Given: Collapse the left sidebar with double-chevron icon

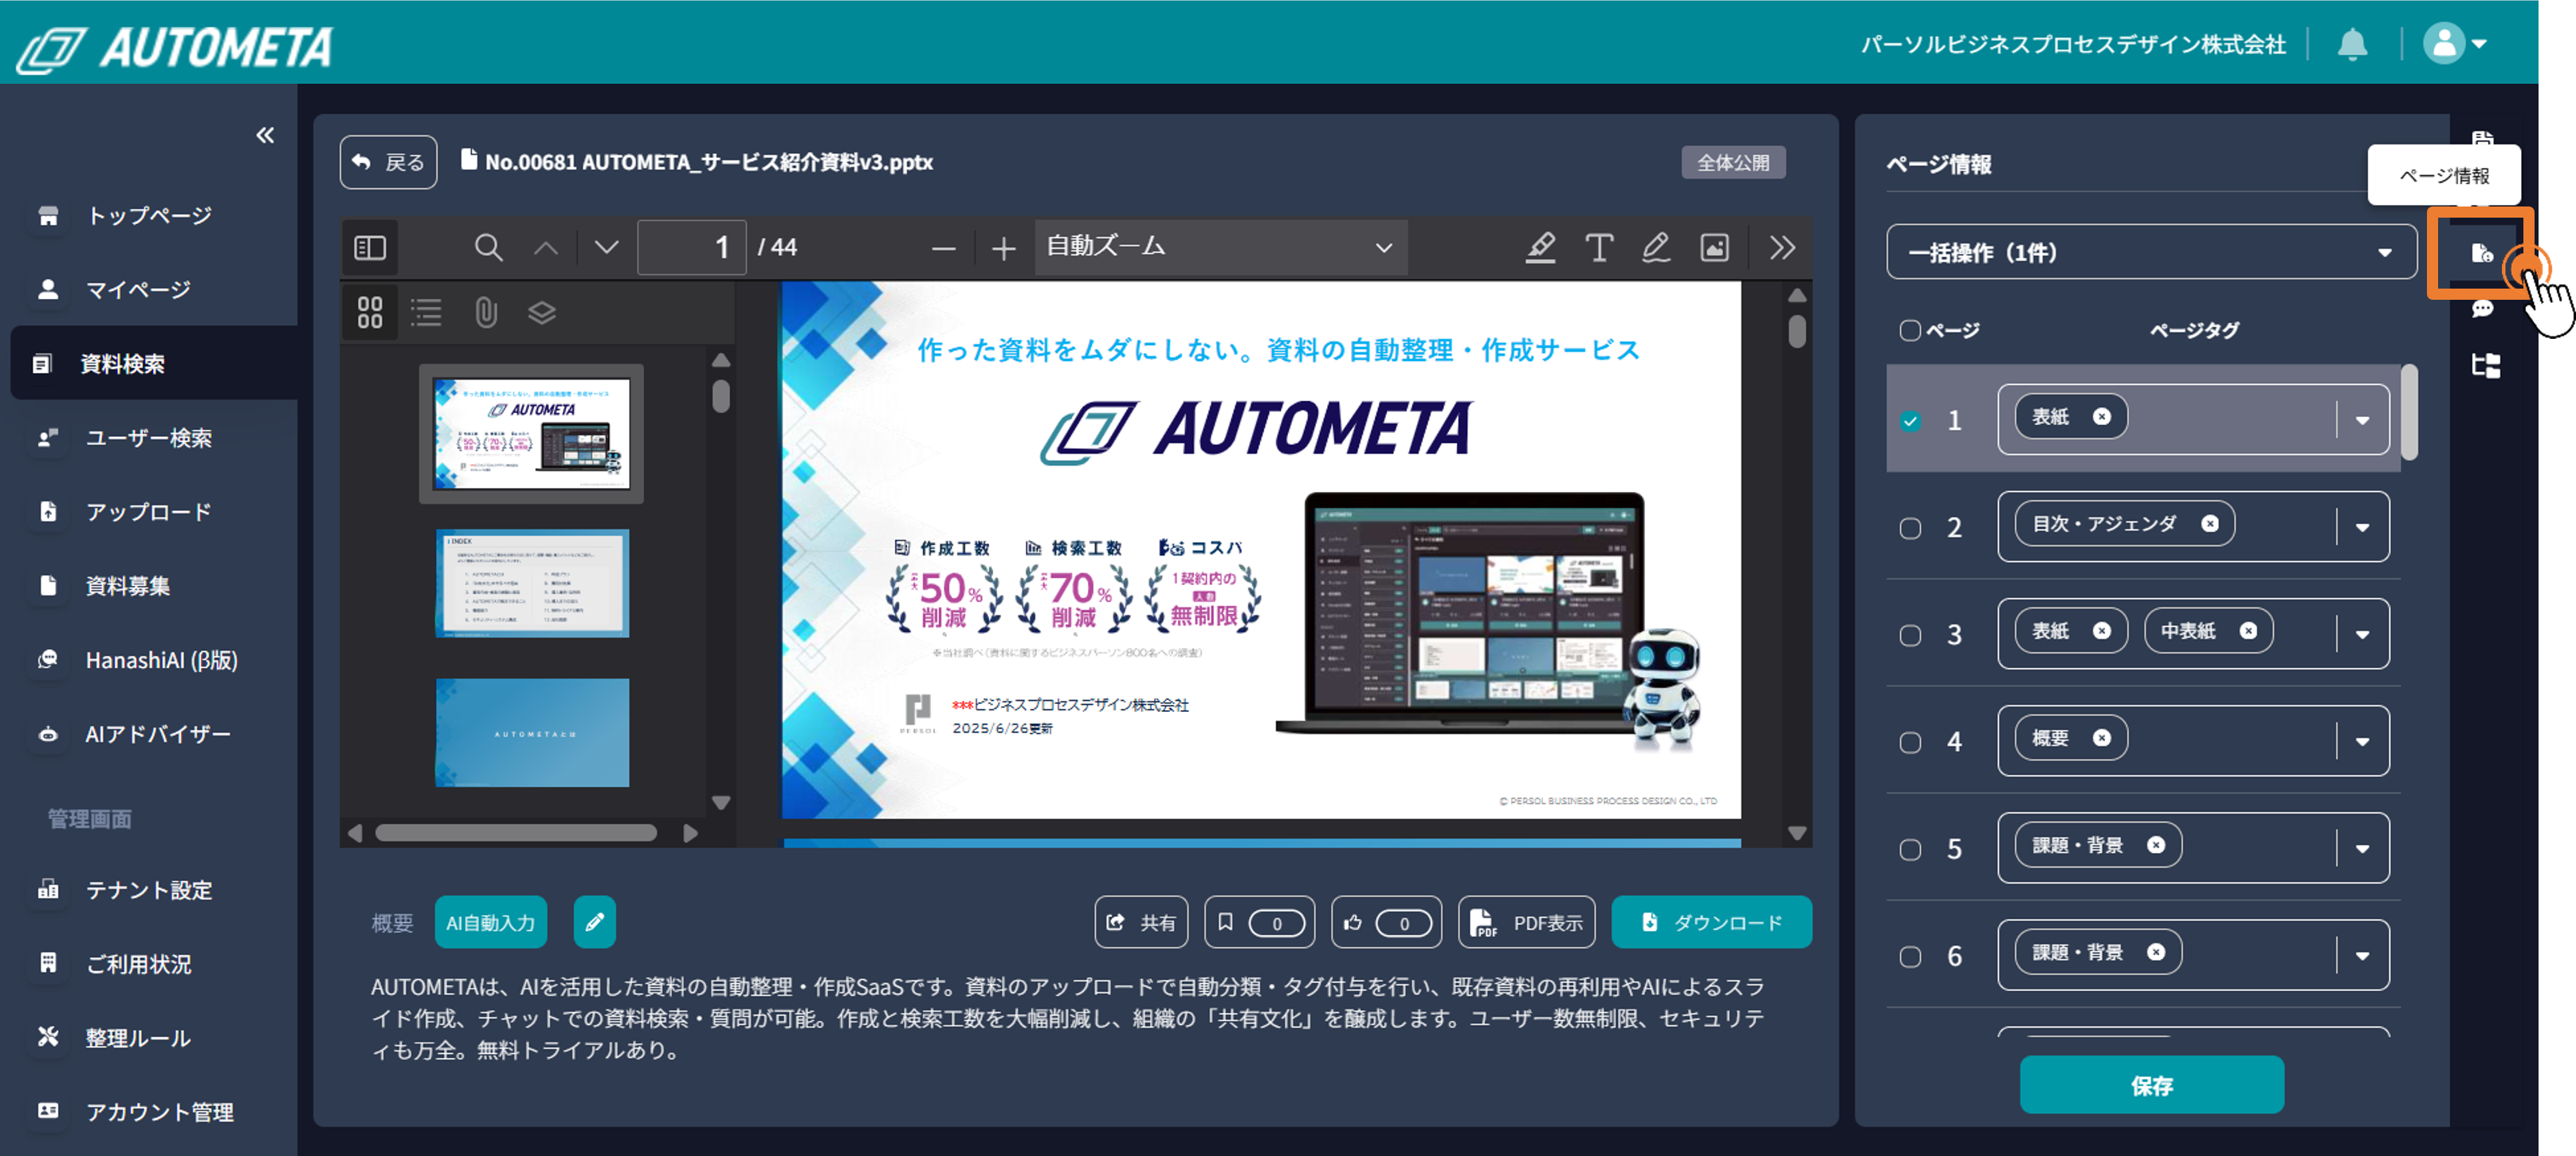Looking at the screenshot, I should coord(265,135).
